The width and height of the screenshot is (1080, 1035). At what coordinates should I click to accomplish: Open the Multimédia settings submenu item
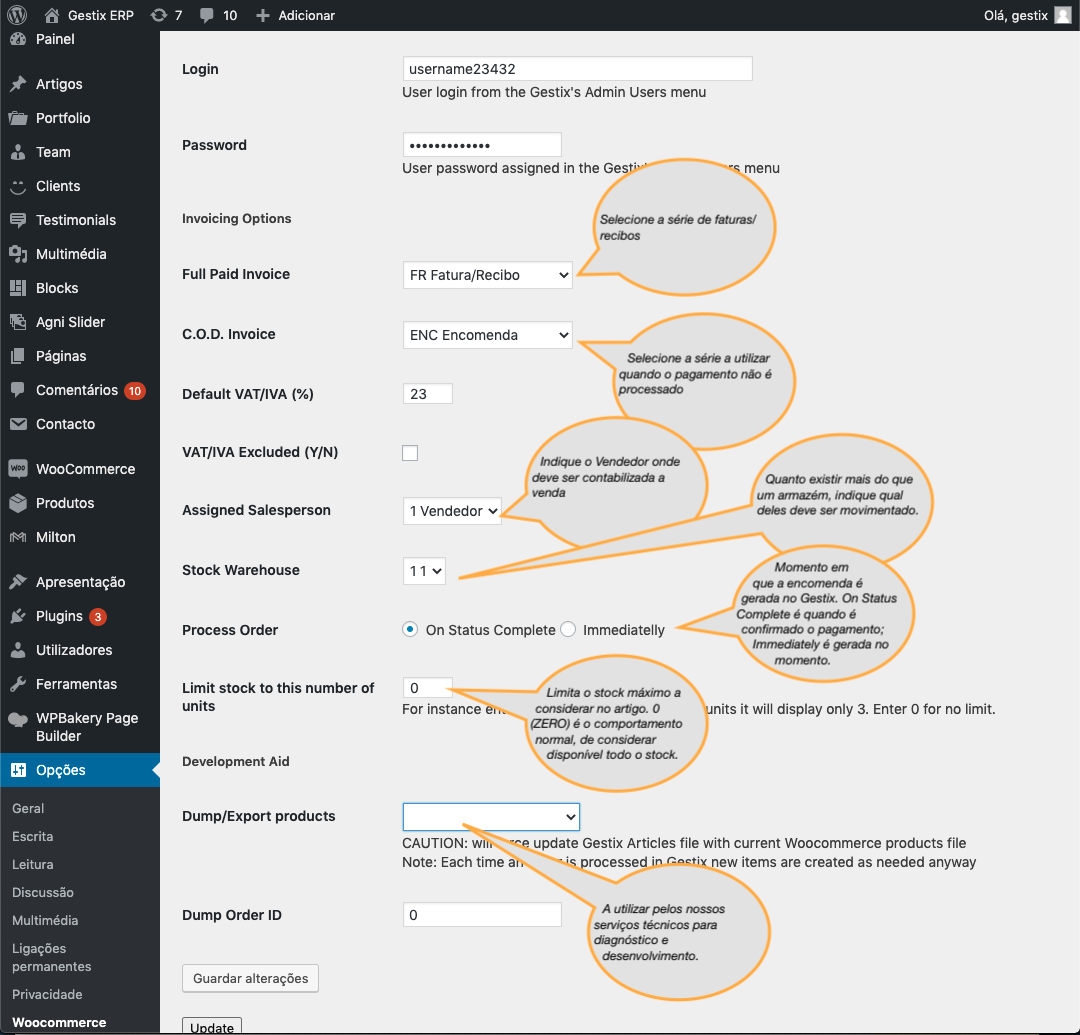pos(45,921)
